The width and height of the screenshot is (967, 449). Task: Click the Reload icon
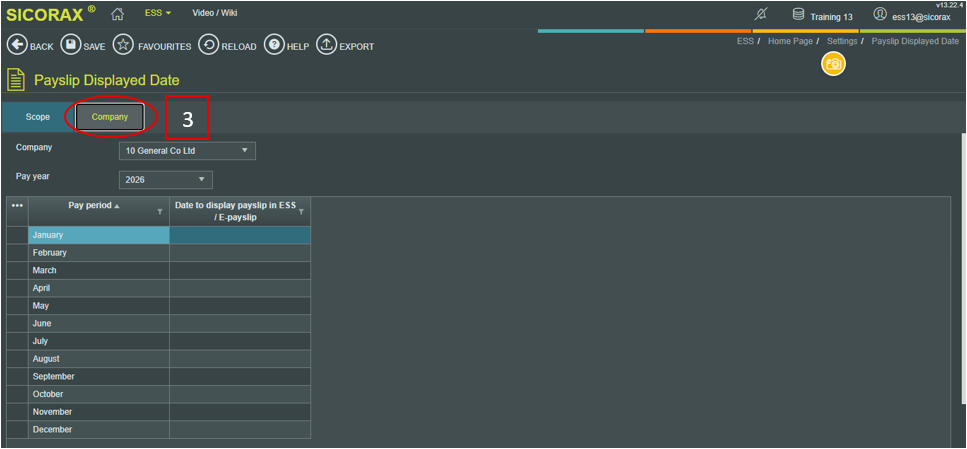208,46
